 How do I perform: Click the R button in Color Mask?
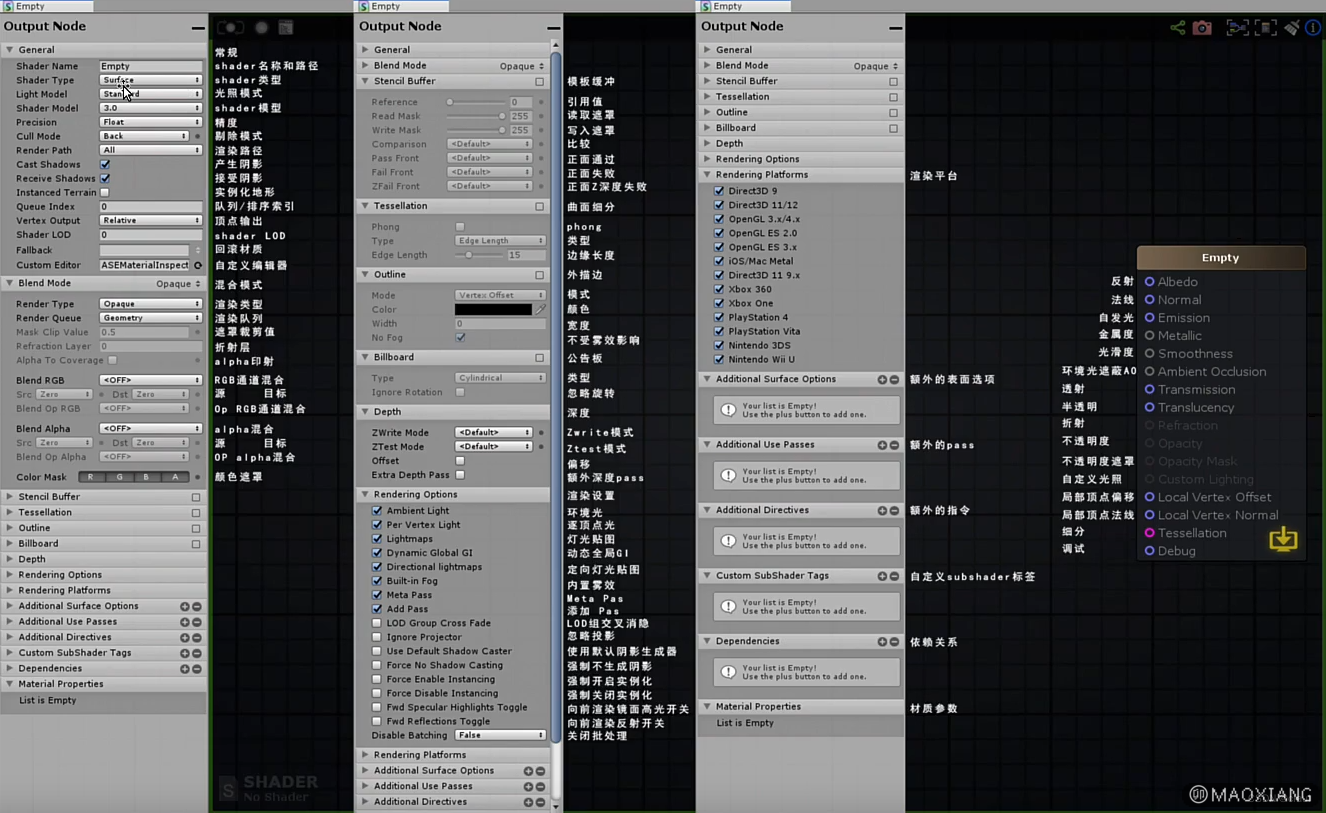[x=91, y=477]
